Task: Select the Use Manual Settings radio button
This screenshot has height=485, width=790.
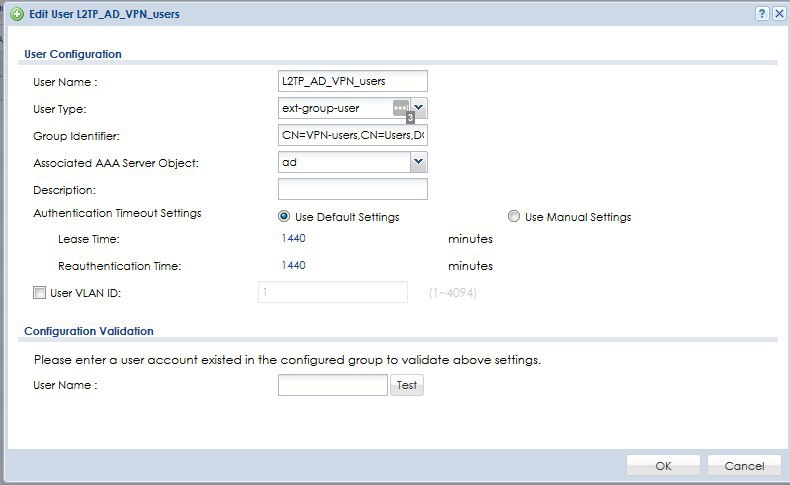Action: click(514, 217)
